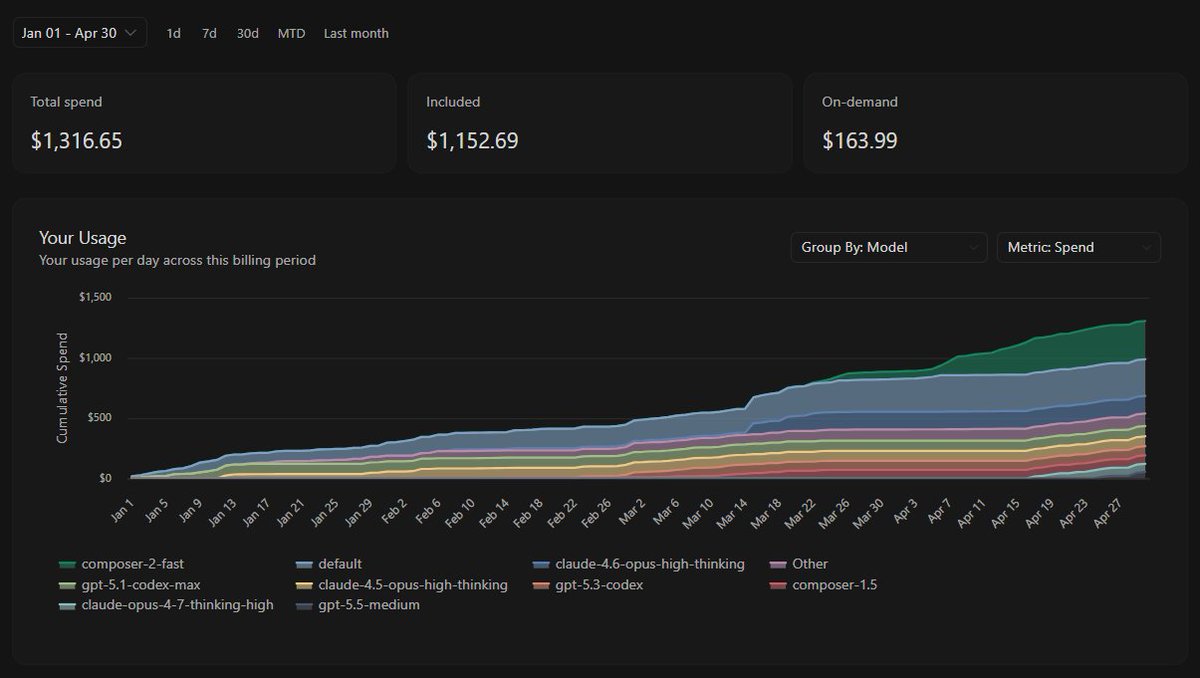Viewport: 1200px width, 678px height.
Task: Select the 30d time range
Action: 248,33
